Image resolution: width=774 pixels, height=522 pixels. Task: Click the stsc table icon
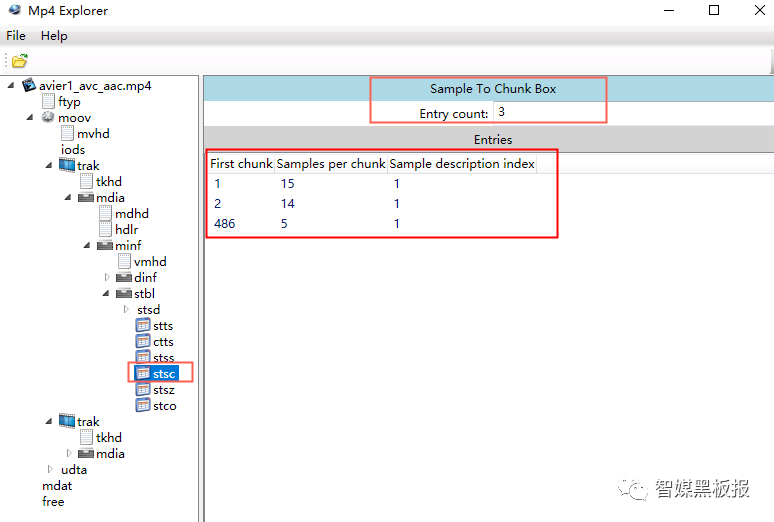coord(143,373)
